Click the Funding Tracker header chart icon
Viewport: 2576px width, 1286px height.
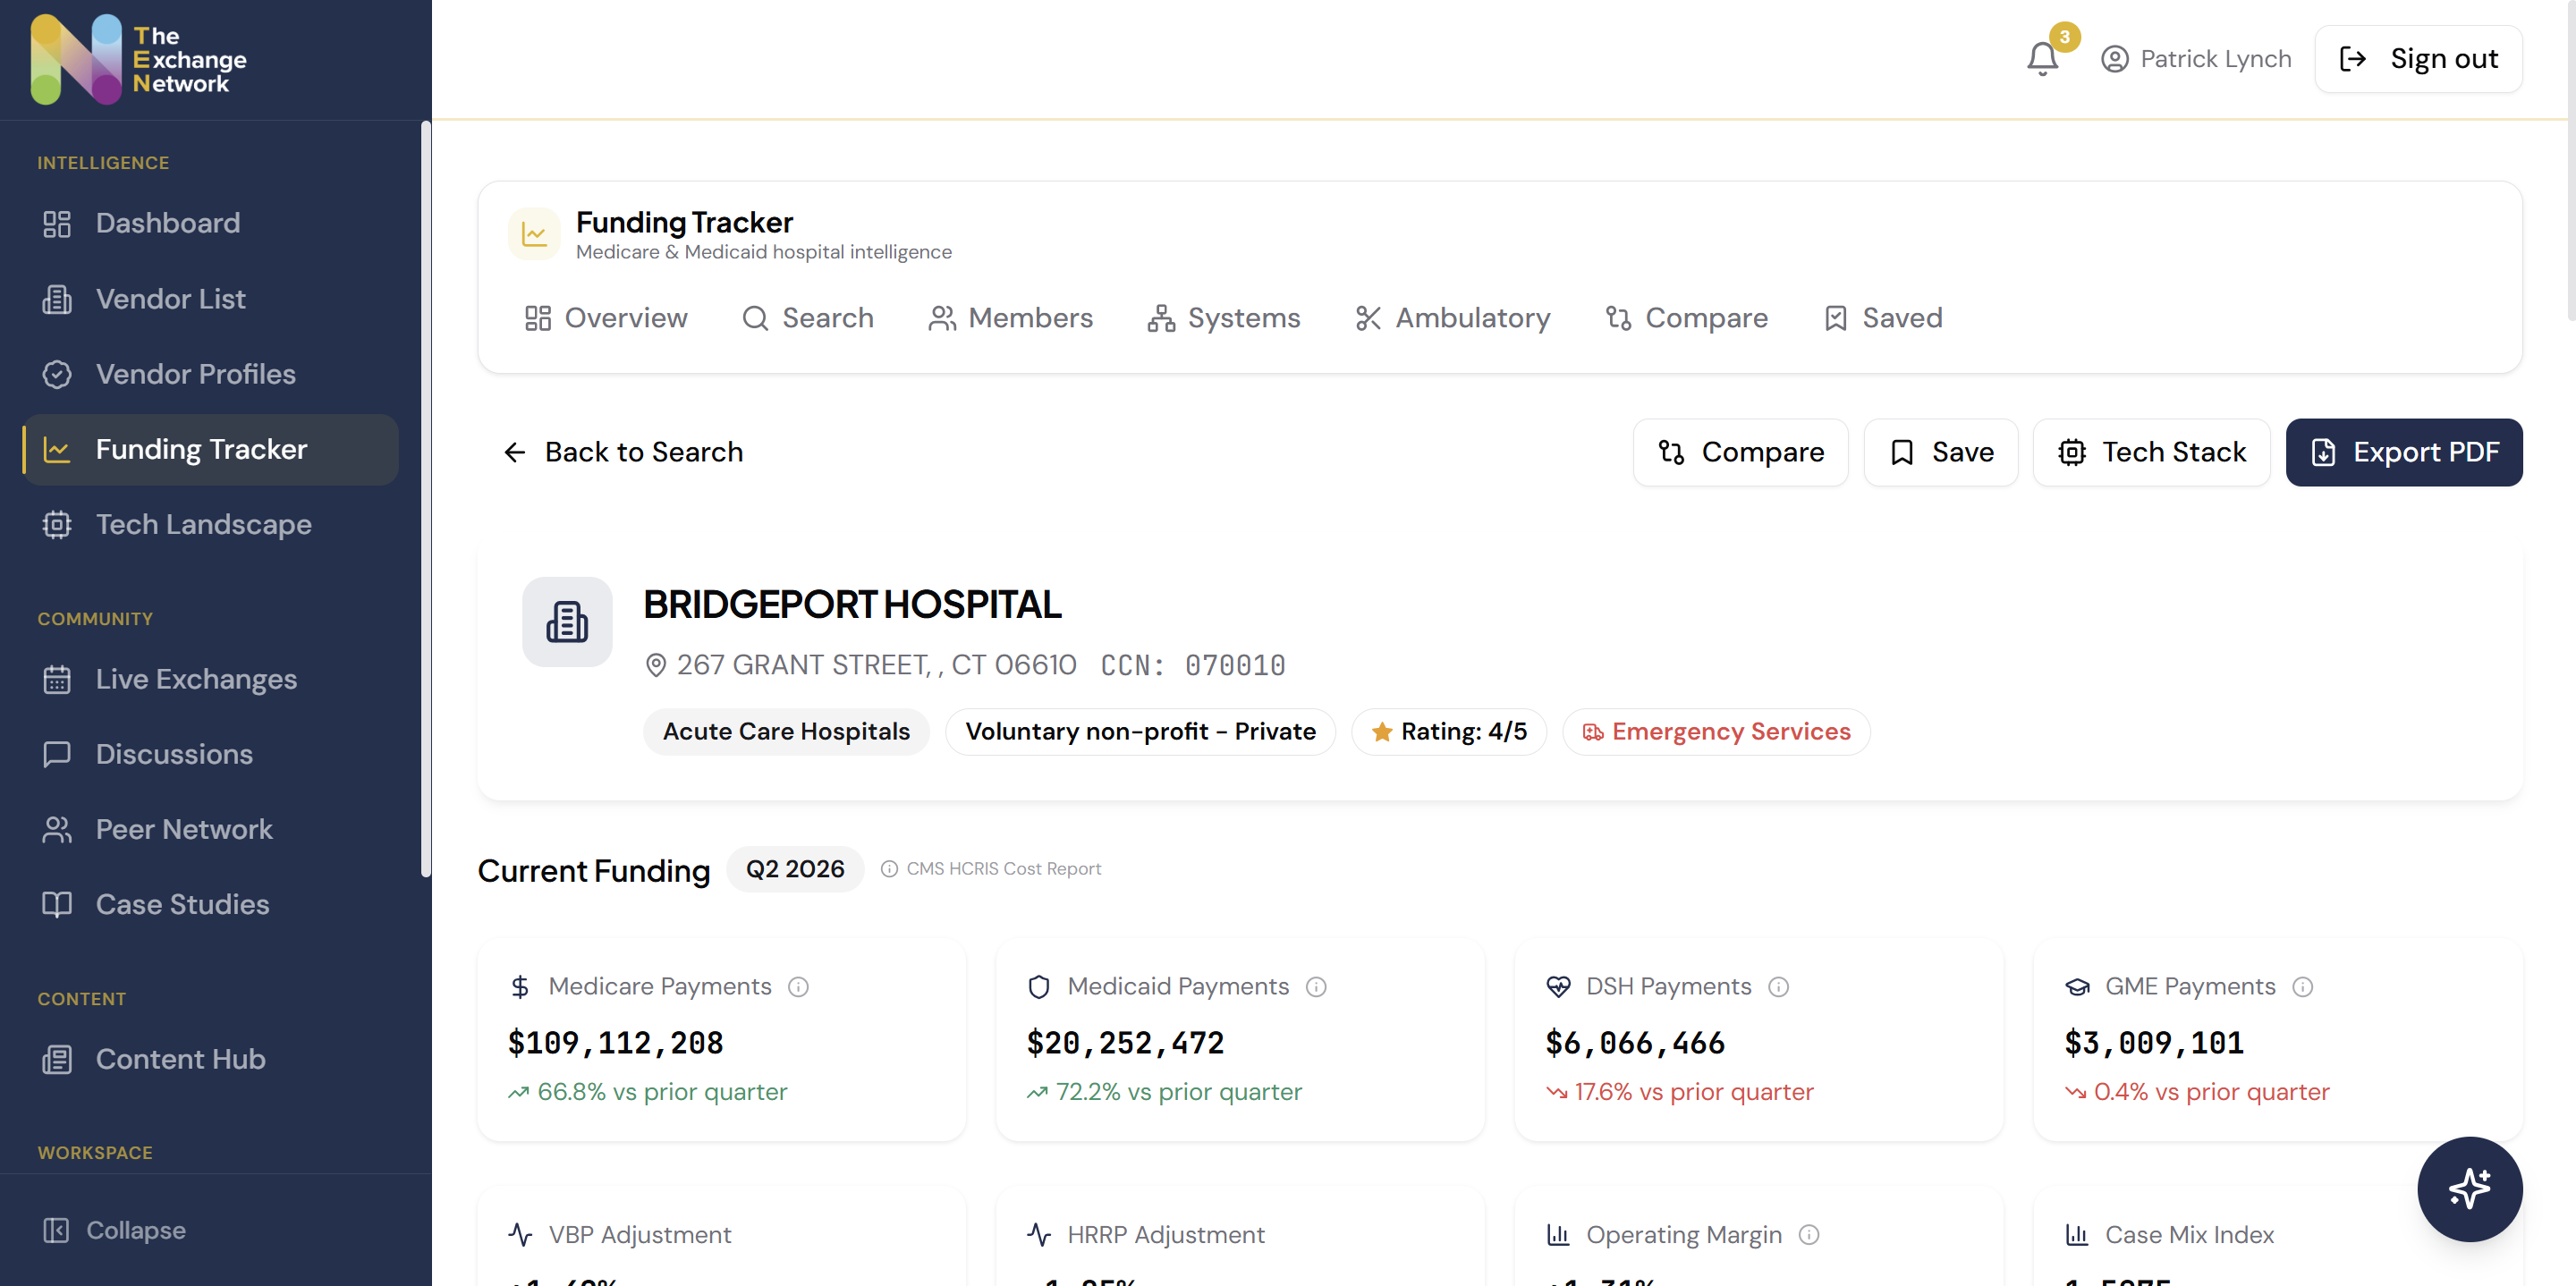point(534,234)
